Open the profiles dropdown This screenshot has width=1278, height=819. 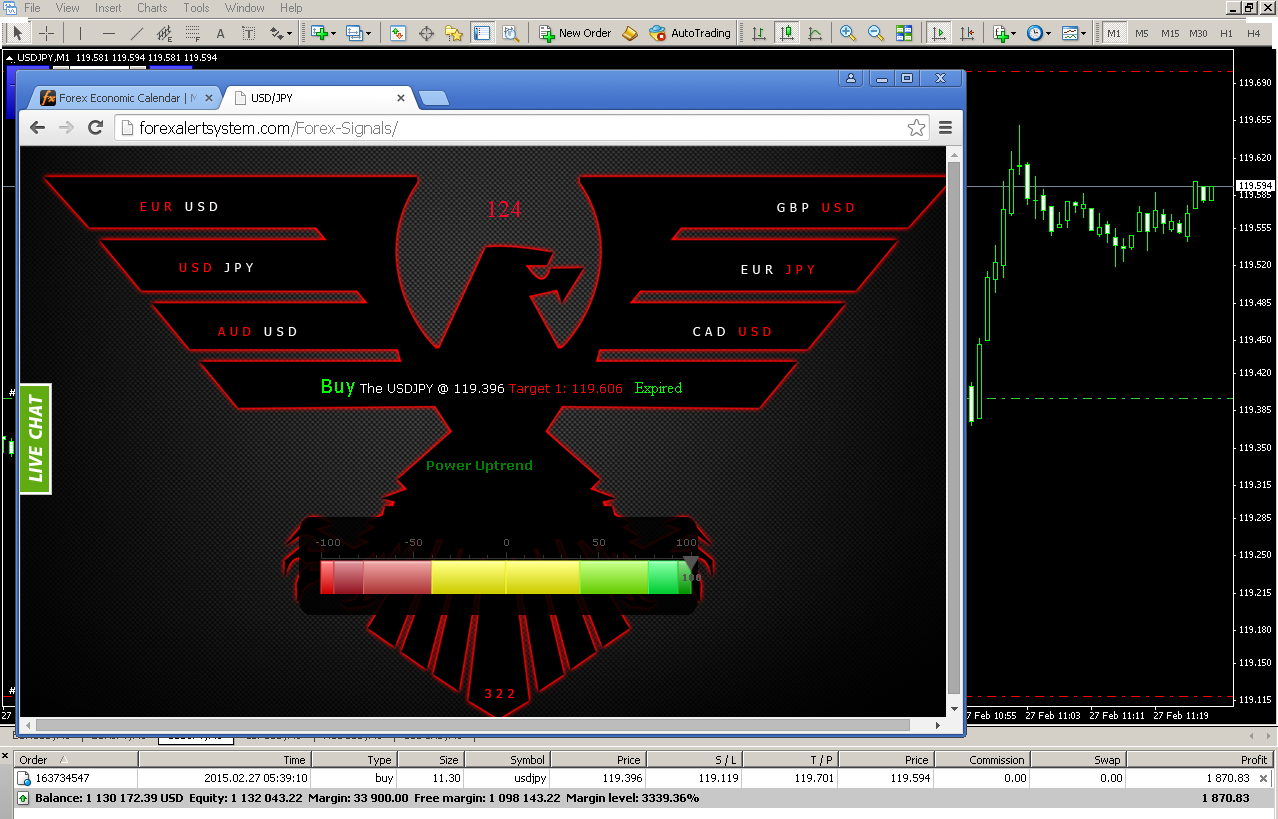click(358, 33)
